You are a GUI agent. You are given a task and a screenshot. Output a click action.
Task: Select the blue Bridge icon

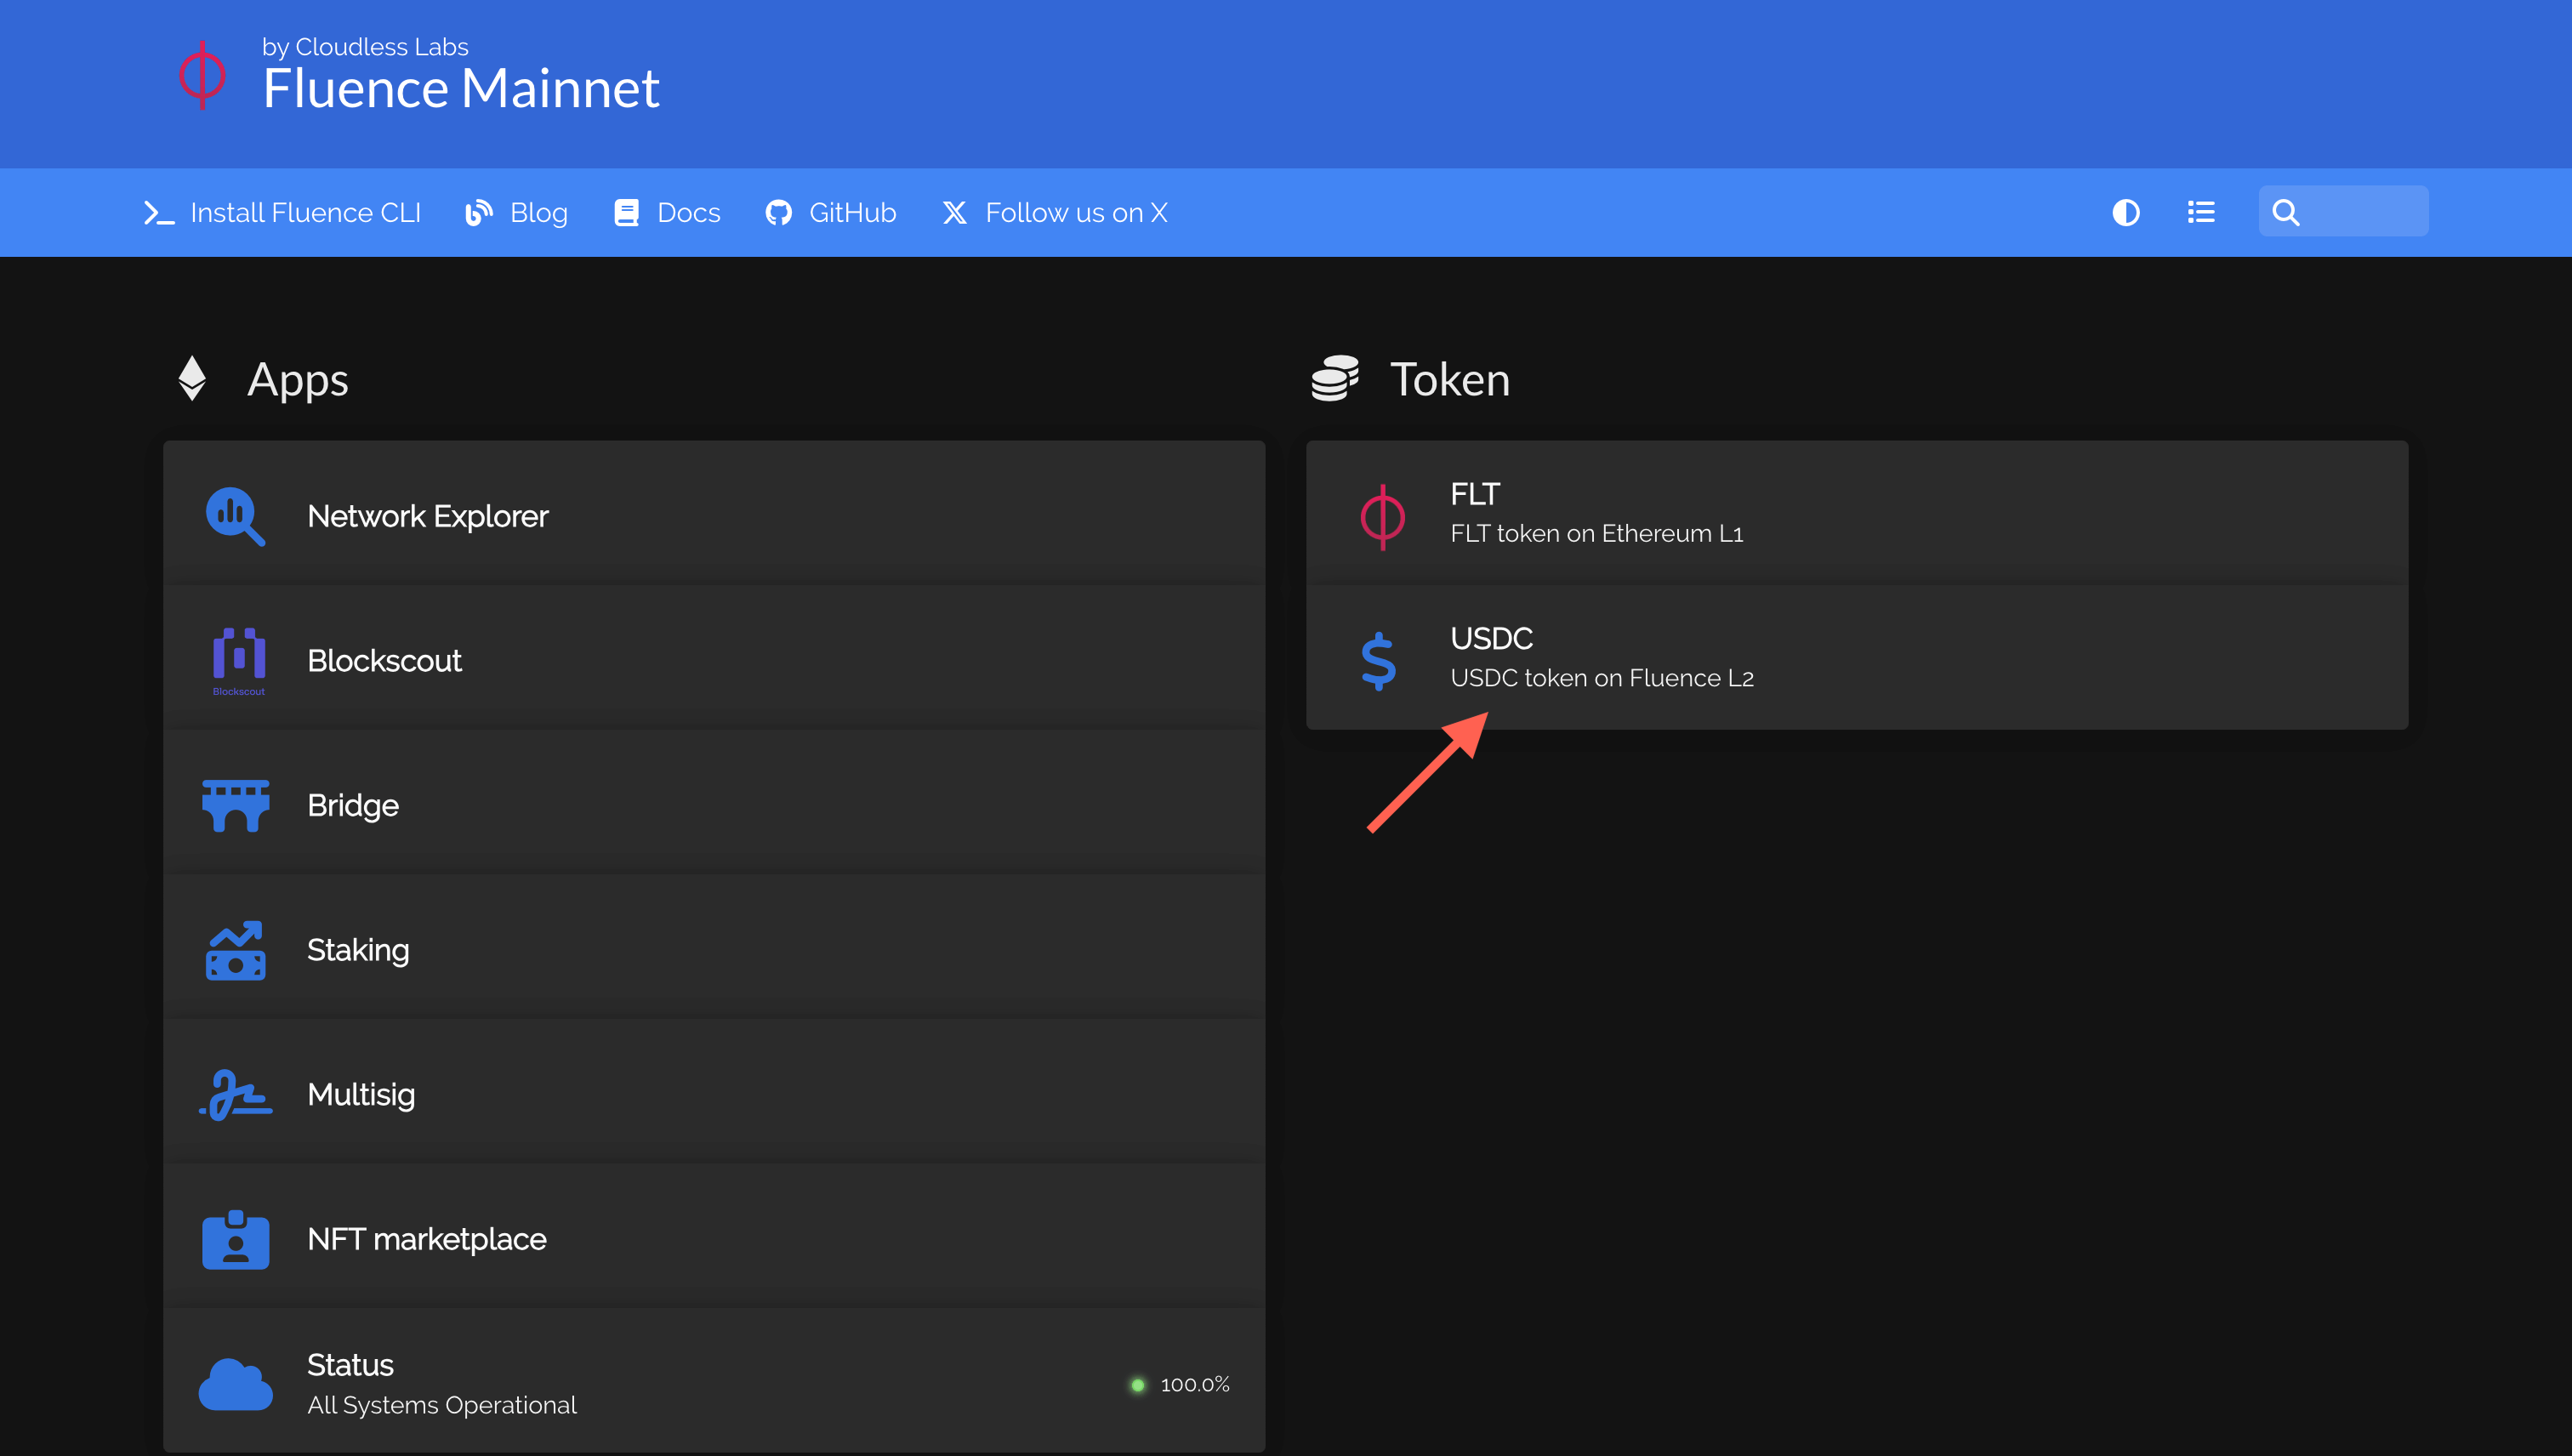pos(236,805)
